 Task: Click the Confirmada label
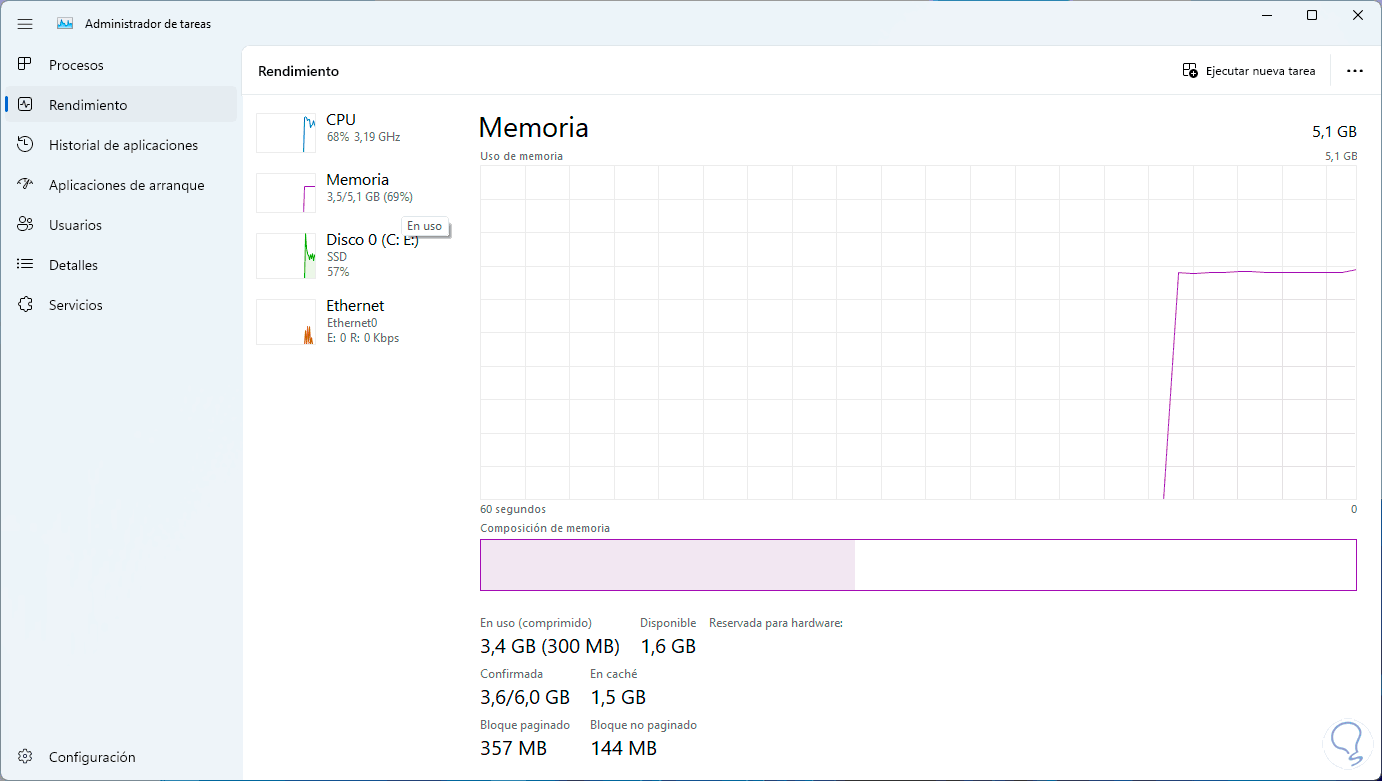click(512, 674)
